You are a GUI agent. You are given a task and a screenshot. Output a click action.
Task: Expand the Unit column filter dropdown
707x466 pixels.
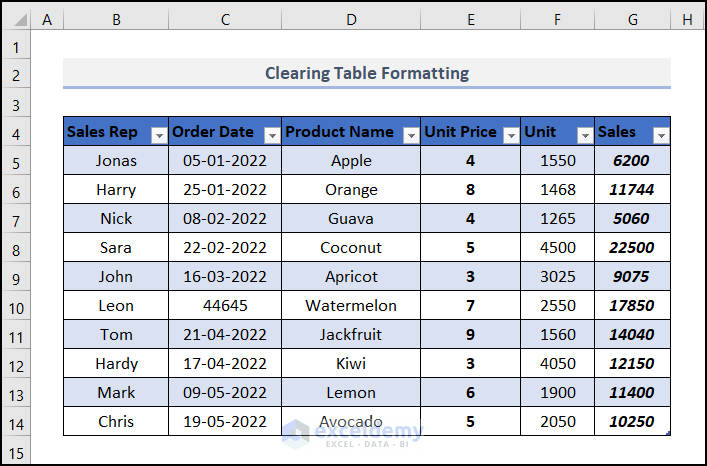click(584, 134)
